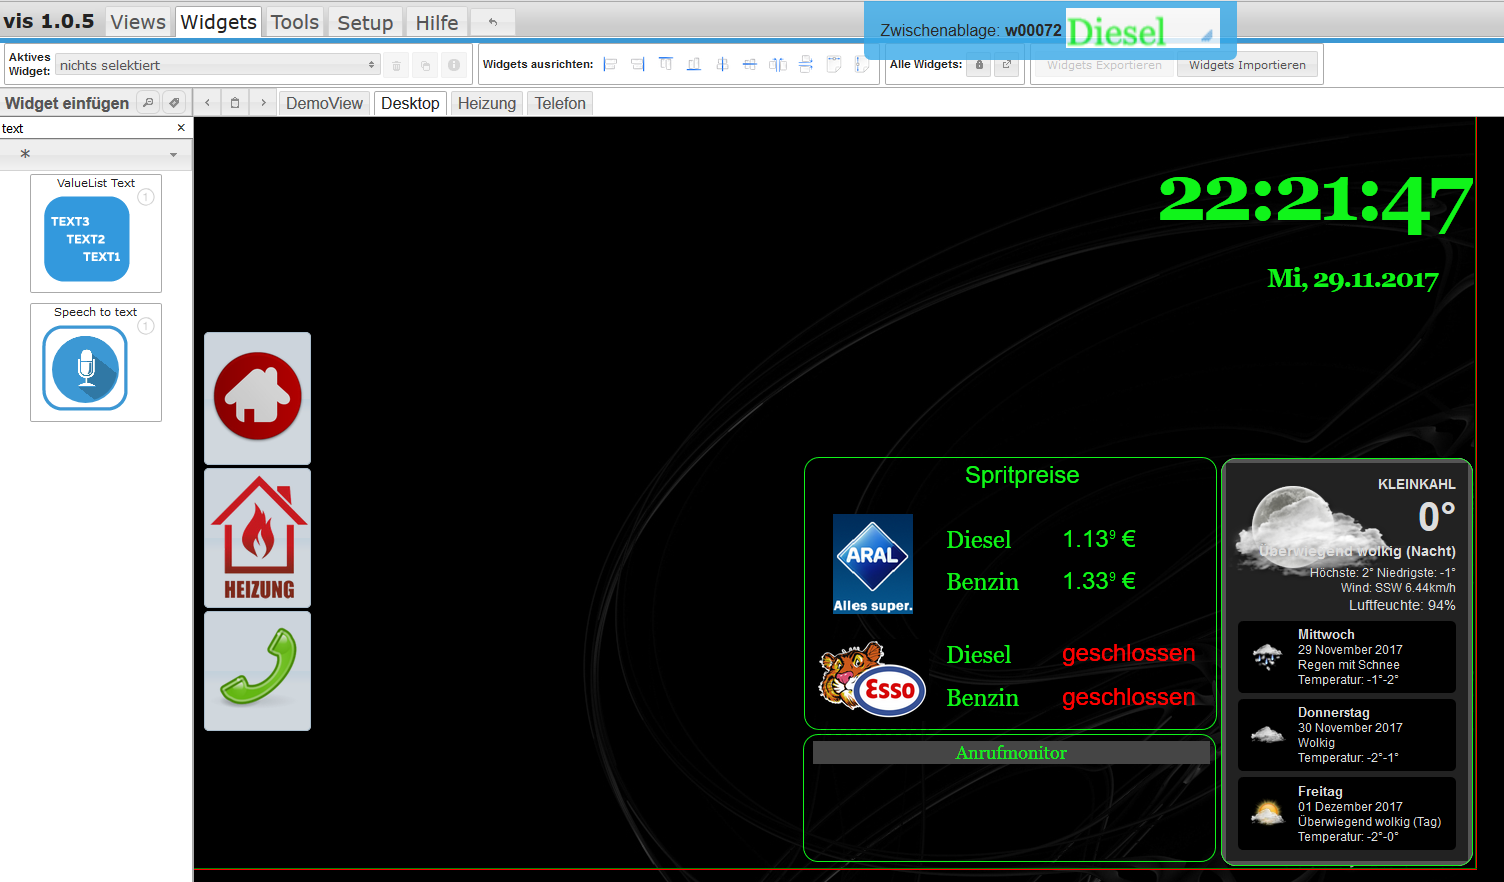Select the ARAL Benzin price 1.33 €

click(x=1099, y=581)
